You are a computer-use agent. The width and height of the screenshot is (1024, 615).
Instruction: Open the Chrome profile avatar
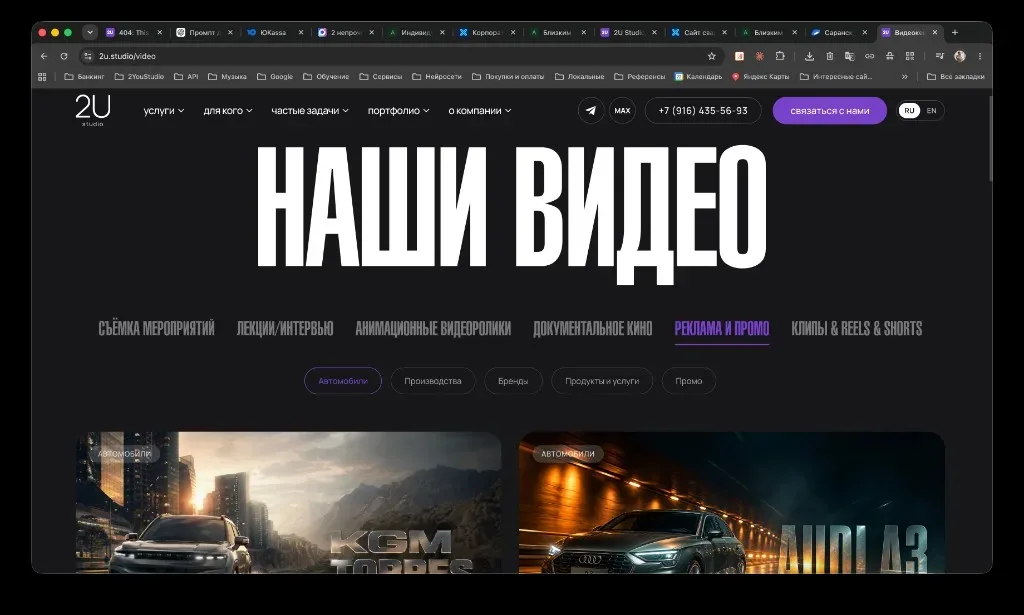click(959, 56)
